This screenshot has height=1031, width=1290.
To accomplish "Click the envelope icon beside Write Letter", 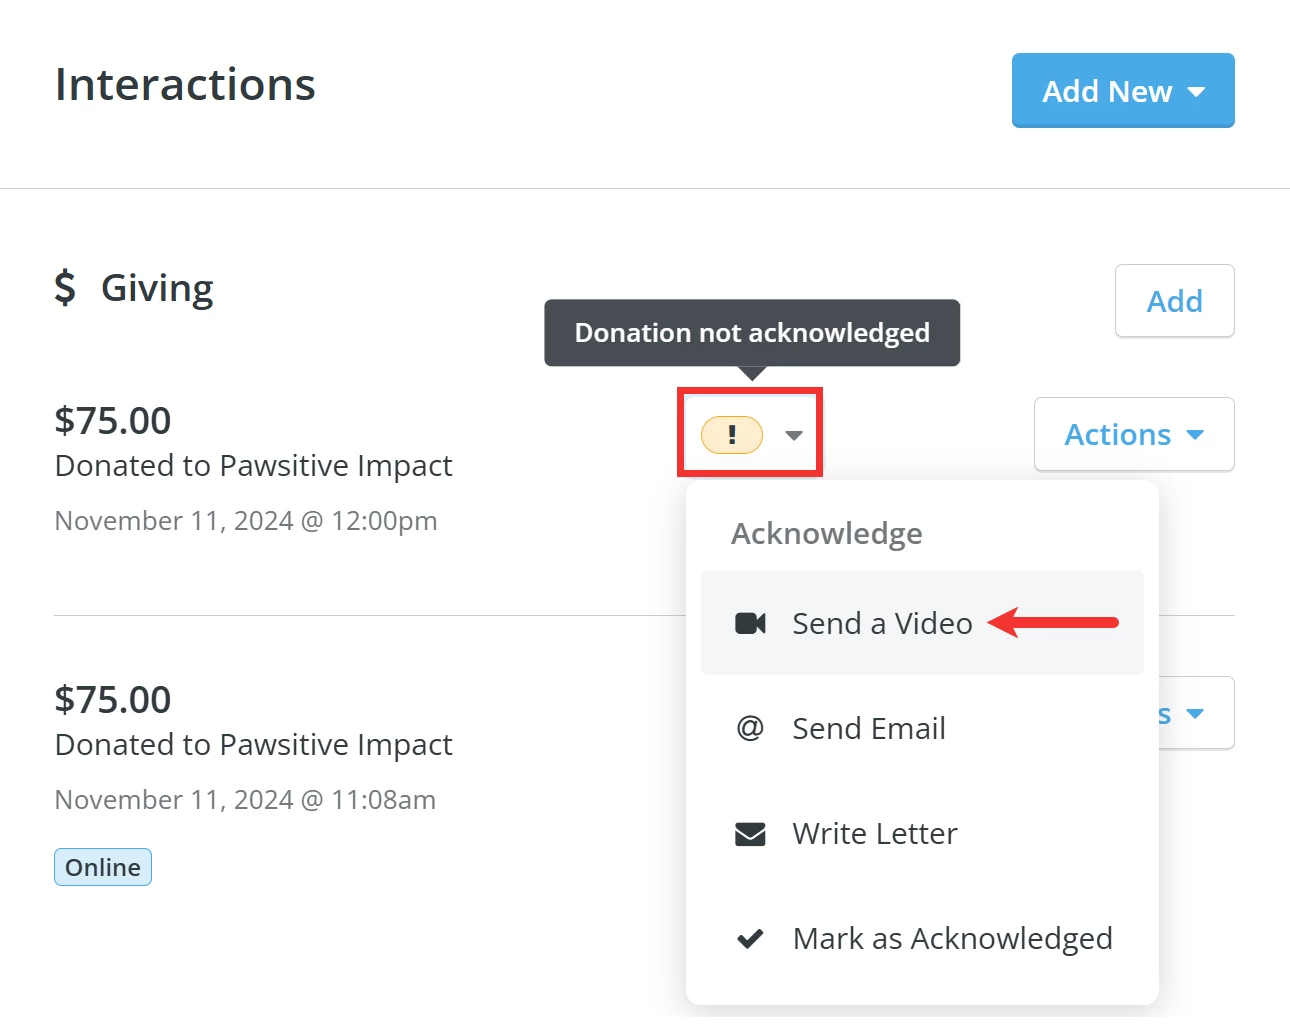I will point(750,833).
